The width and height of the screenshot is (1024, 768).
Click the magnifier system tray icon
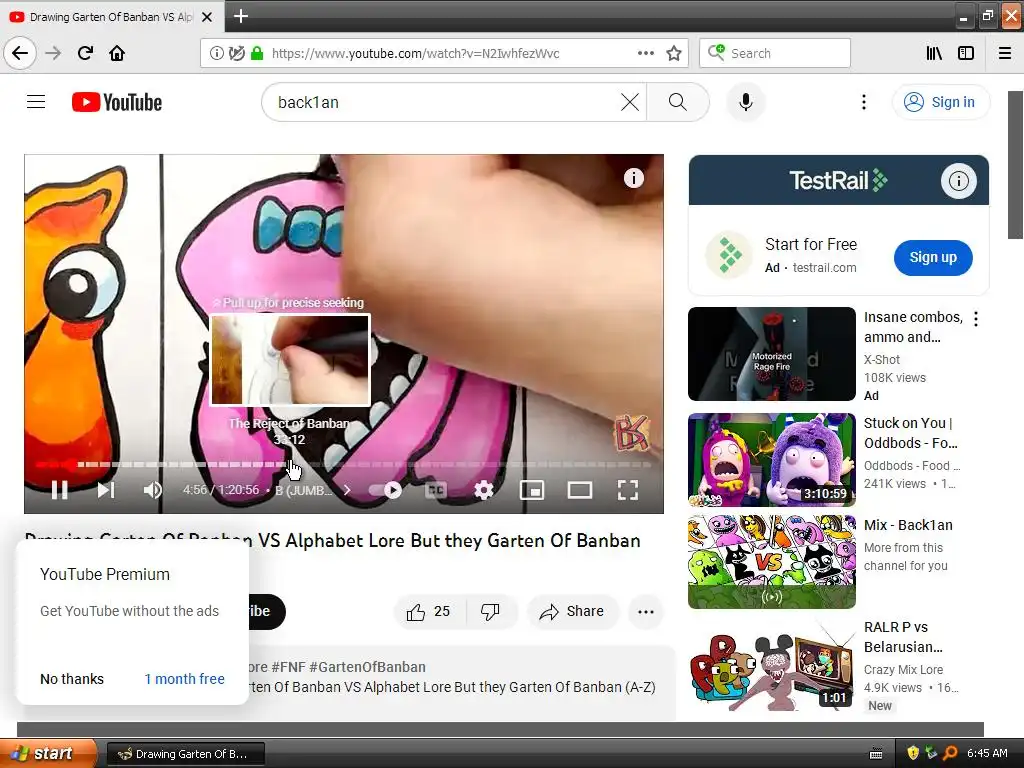(950, 753)
